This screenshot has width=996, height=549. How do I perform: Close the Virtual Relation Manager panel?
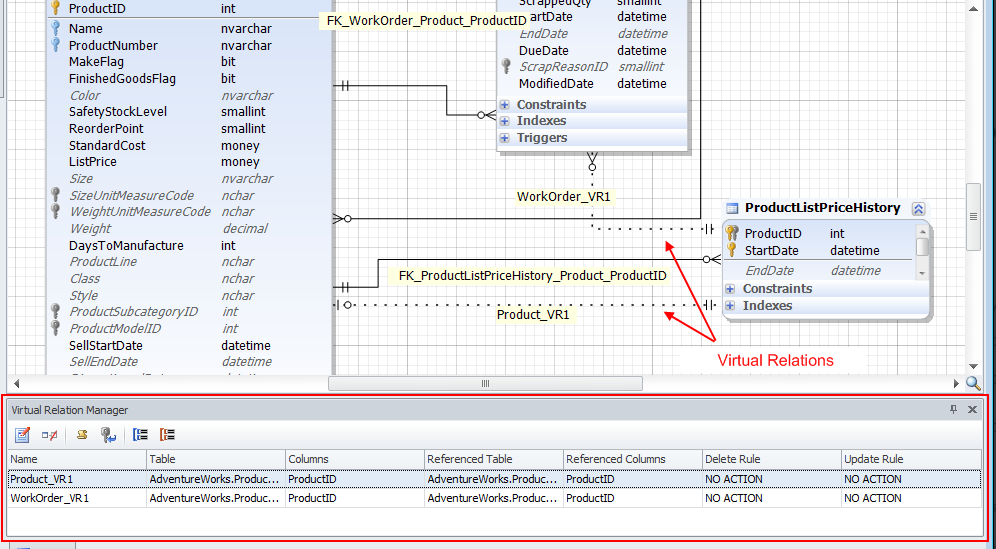click(972, 410)
